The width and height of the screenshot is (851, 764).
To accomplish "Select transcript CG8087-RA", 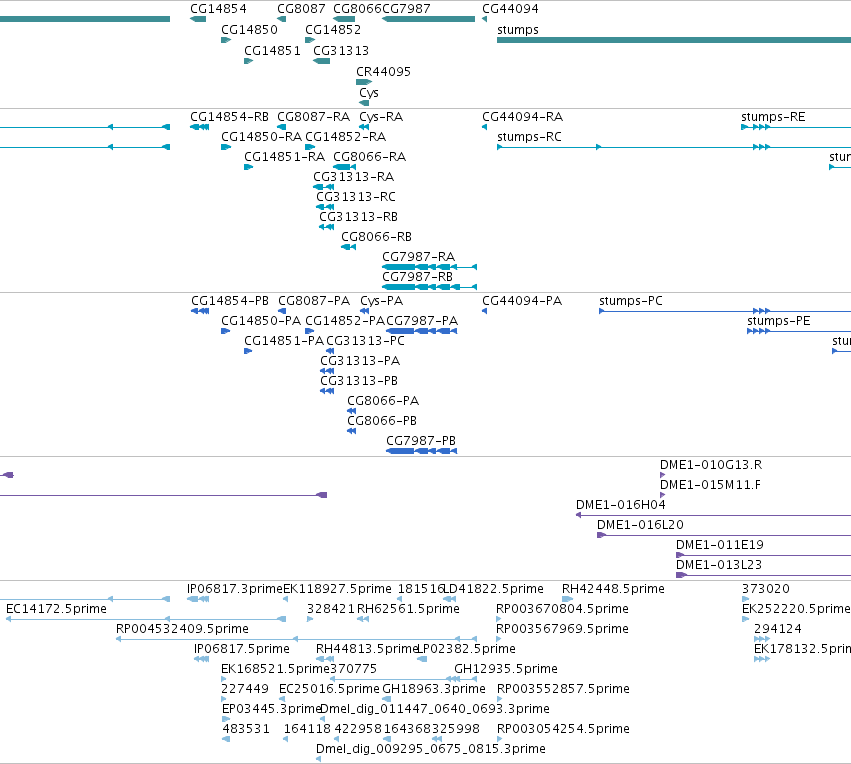I will pyautogui.click(x=313, y=117).
